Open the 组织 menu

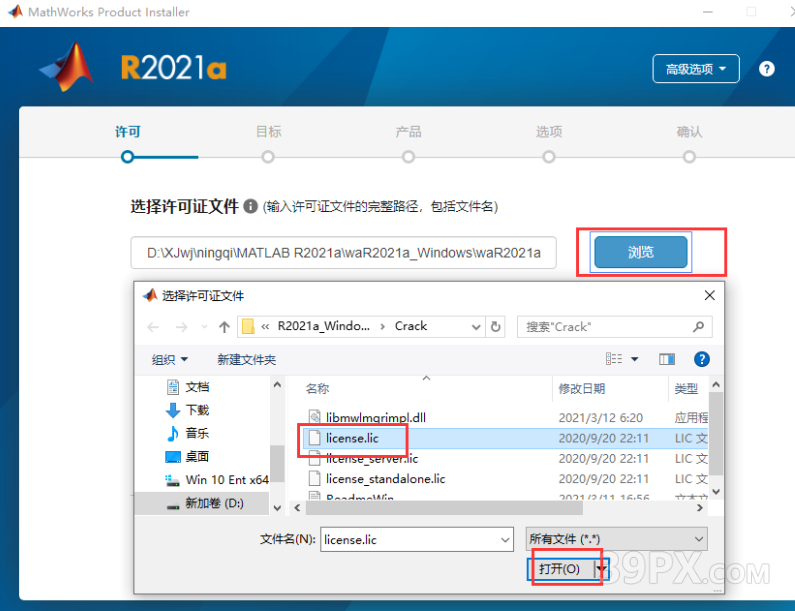click(x=170, y=360)
